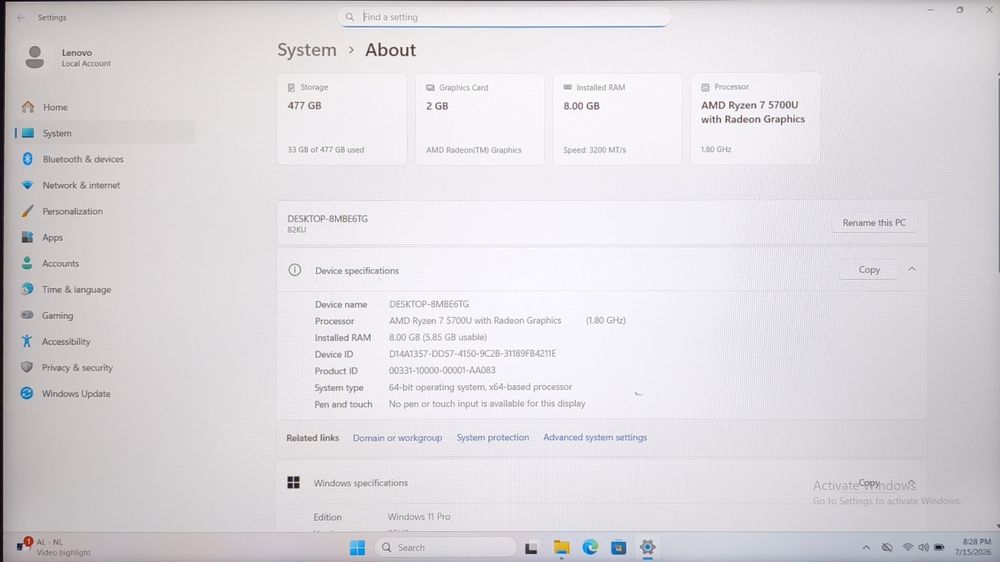The image size is (1000, 562).
Task: Click the Device specifications info icon
Action: pyautogui.click(x=295, y=270)
